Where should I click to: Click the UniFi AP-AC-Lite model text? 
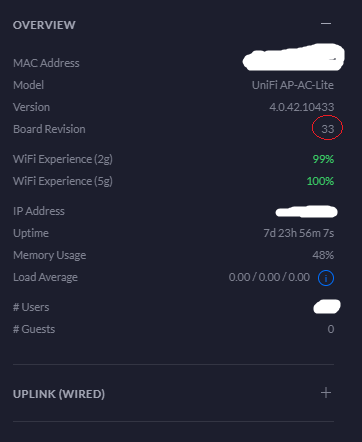coord(293,85)
